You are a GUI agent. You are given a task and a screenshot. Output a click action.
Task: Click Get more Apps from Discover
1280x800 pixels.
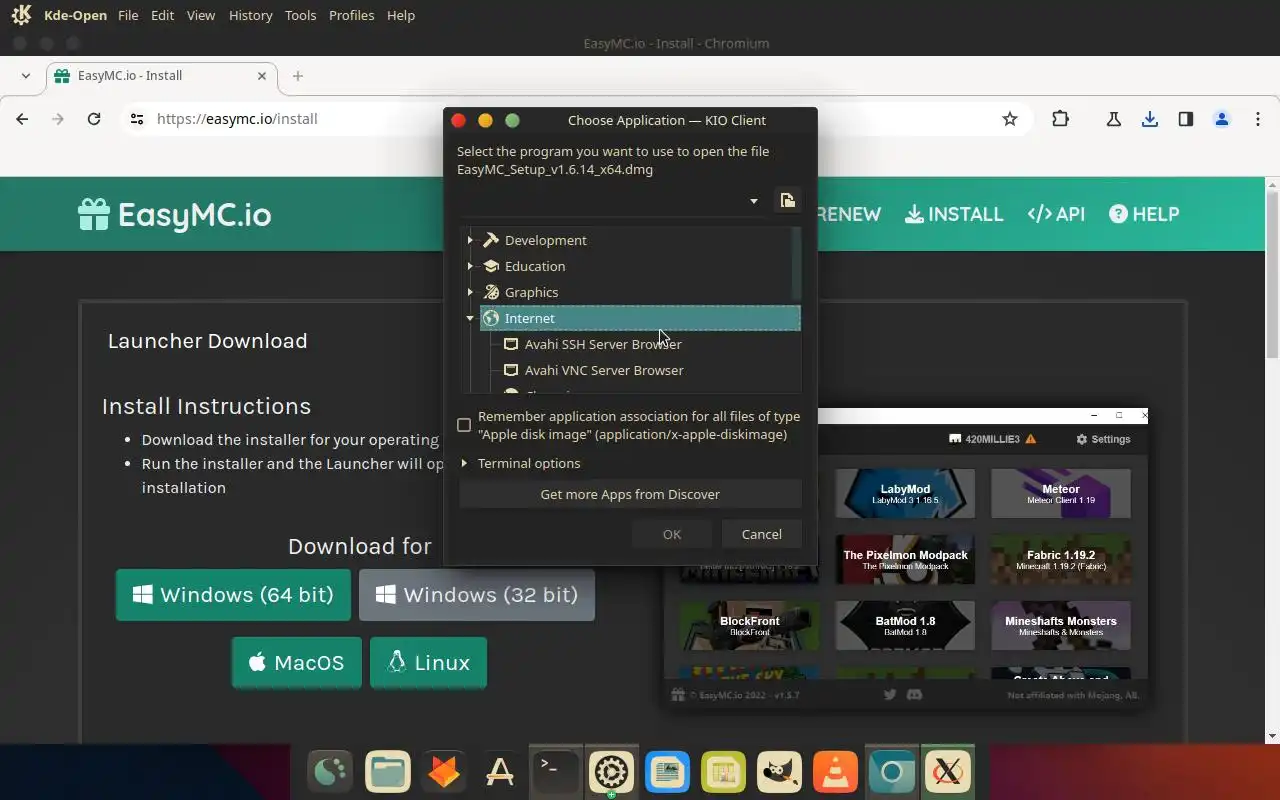(x=630, y=494)
